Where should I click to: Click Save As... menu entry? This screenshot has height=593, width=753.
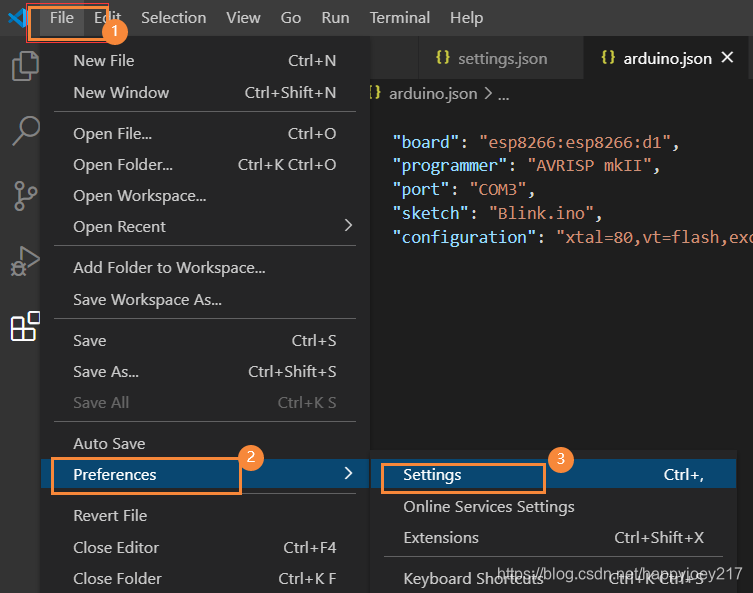[205, 372]
